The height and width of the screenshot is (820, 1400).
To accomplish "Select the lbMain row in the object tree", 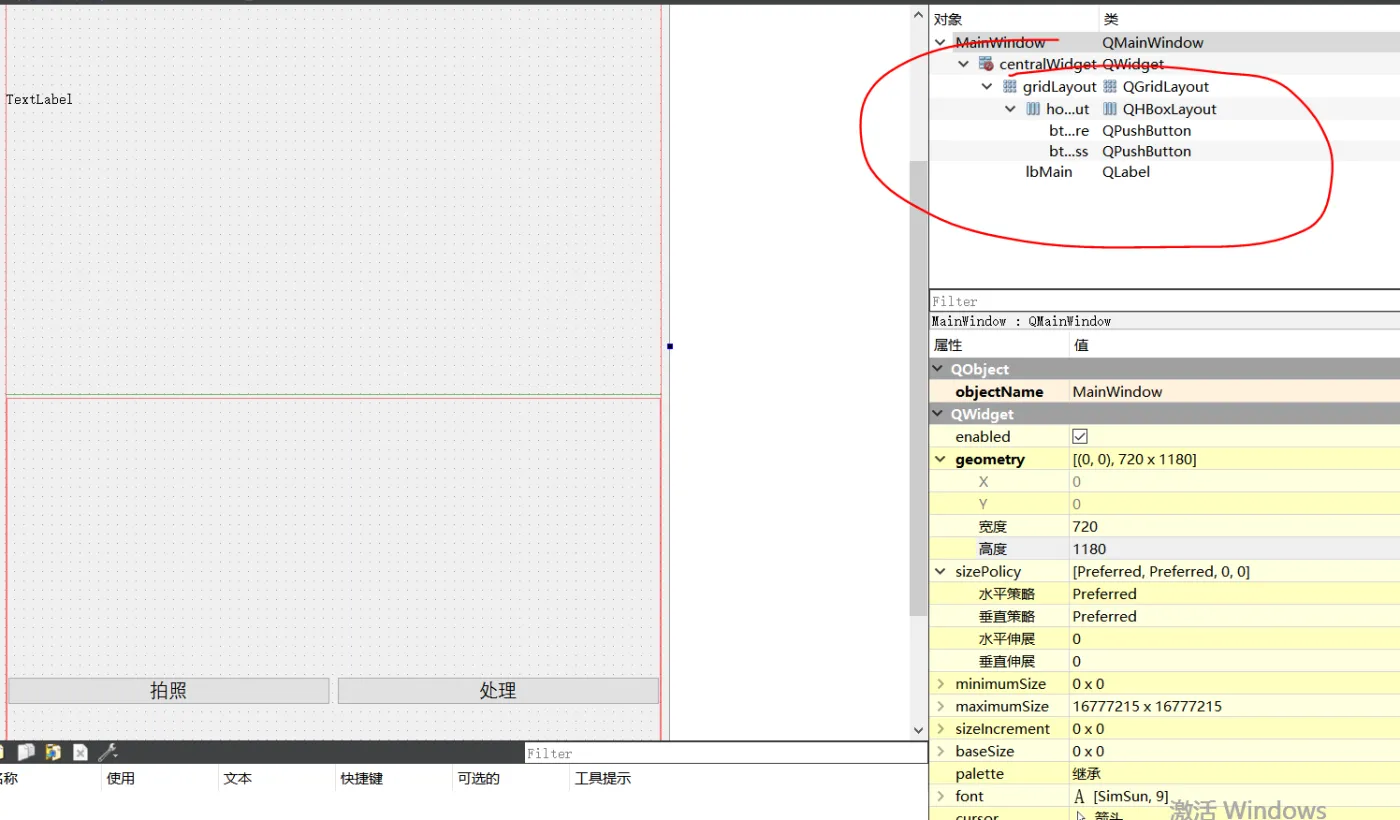I will coord(1164,172).
